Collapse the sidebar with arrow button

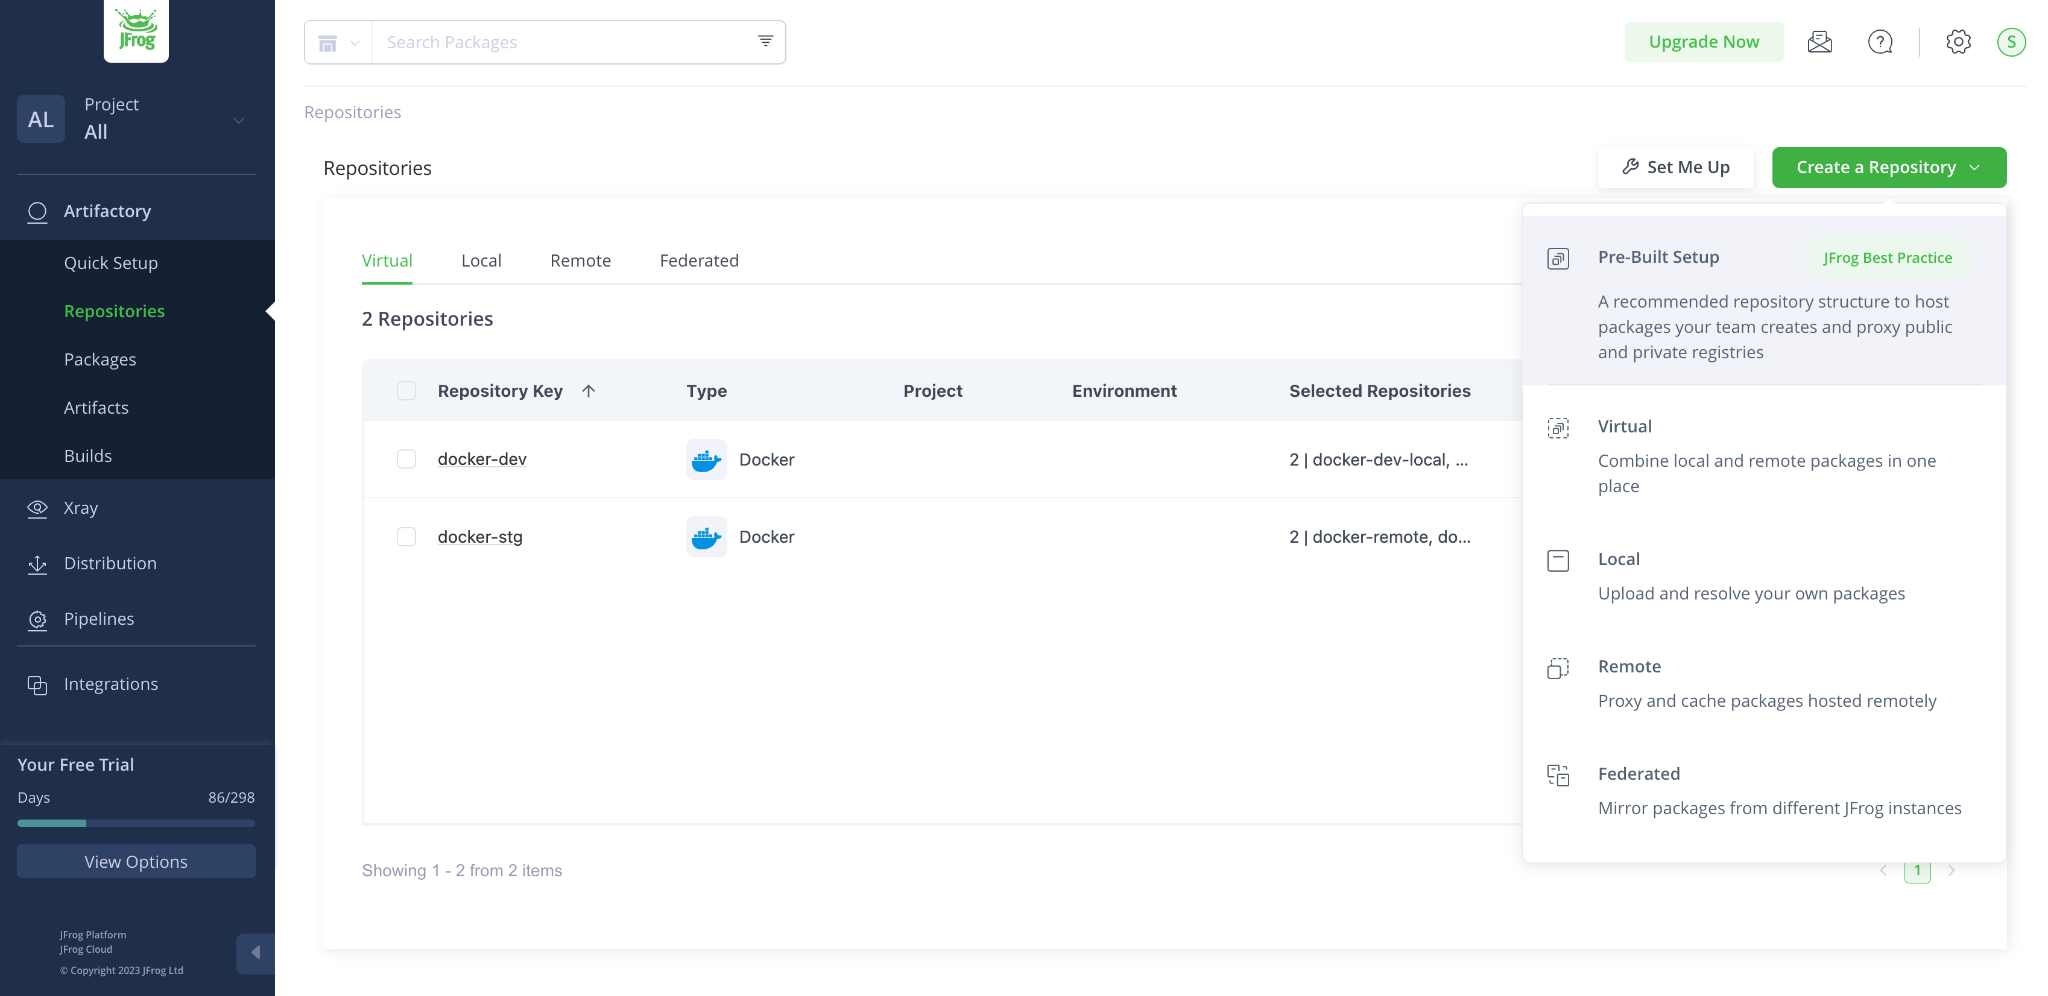(255, 953)
